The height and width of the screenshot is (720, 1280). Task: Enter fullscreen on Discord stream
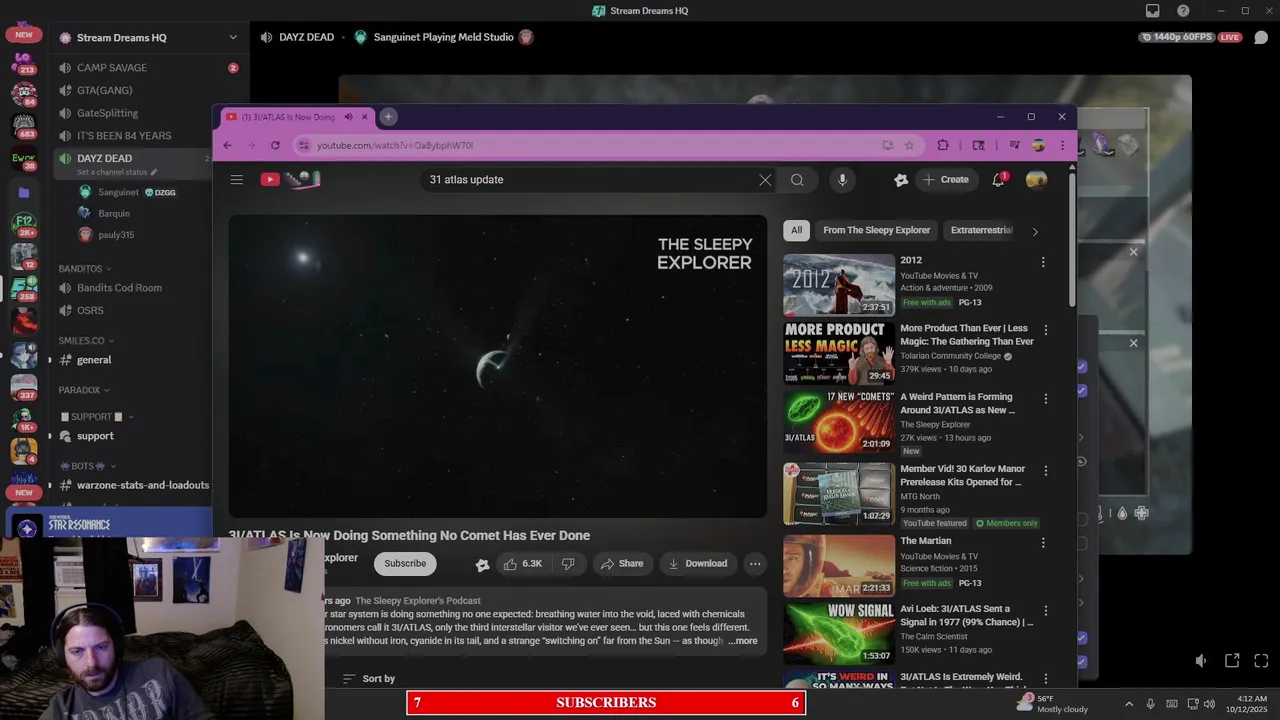click(x=1261, y=661)
